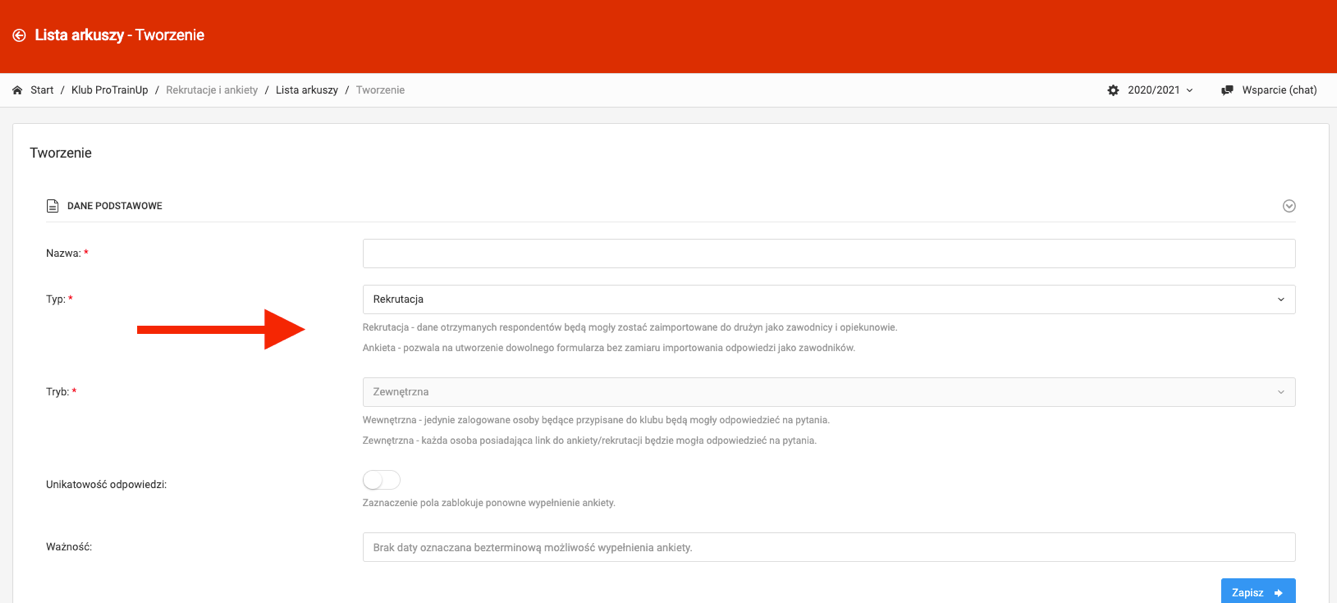Open Rekrutacje i ankiety breadcrumb item
Image resolution: width=1337 pixels, height=603 pixels.
point(211,90)
